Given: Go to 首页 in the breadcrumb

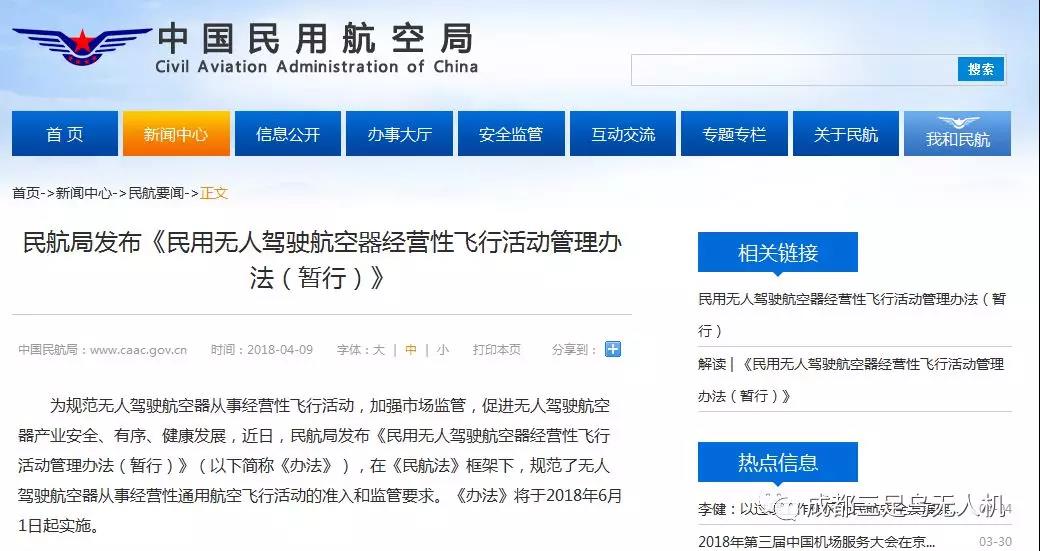Looking at the screenshot, I should (x=26, y=193).
